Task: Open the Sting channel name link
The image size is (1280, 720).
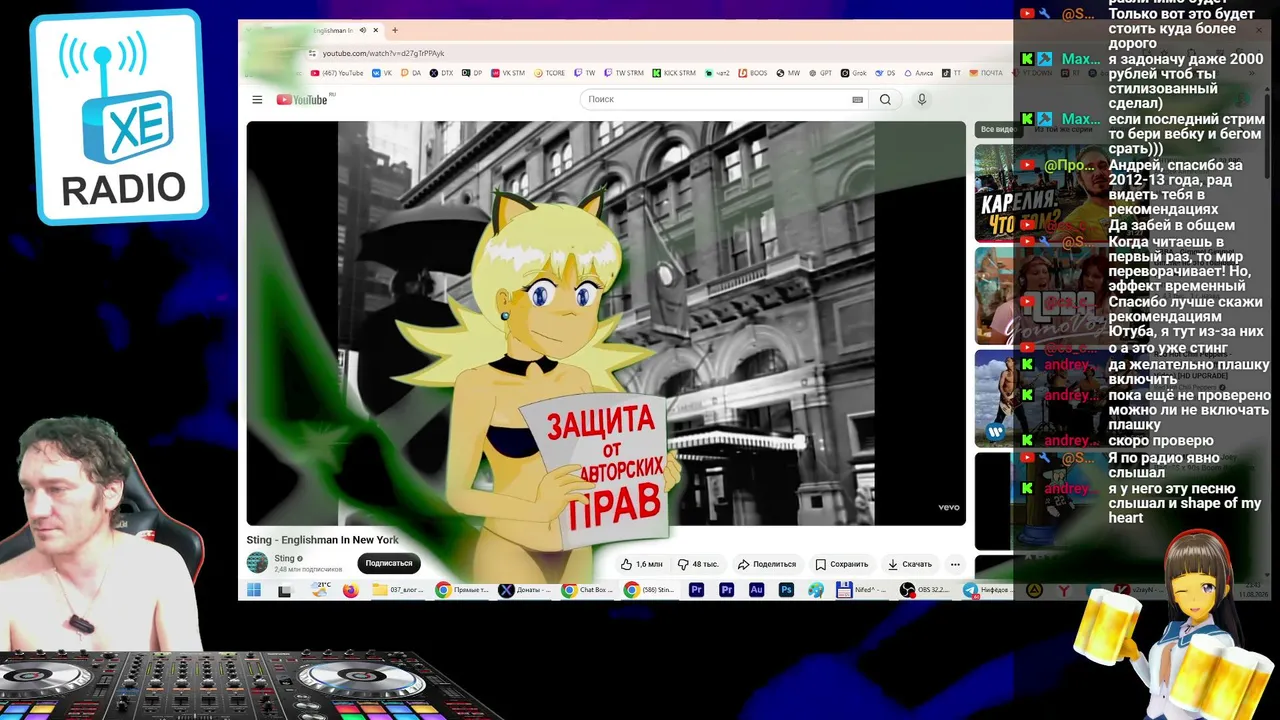Action: (284, 558)
